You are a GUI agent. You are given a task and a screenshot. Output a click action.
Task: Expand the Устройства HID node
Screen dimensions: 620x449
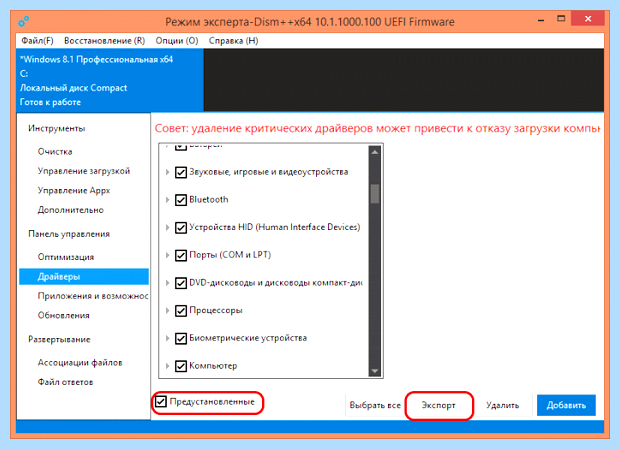pos(167,228)
